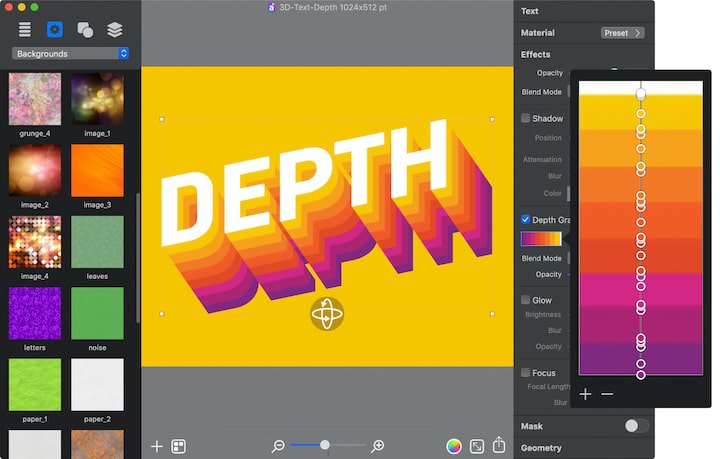Click the share export icon
This screenshot has height=459, width=720.
[x=499, y=445]
